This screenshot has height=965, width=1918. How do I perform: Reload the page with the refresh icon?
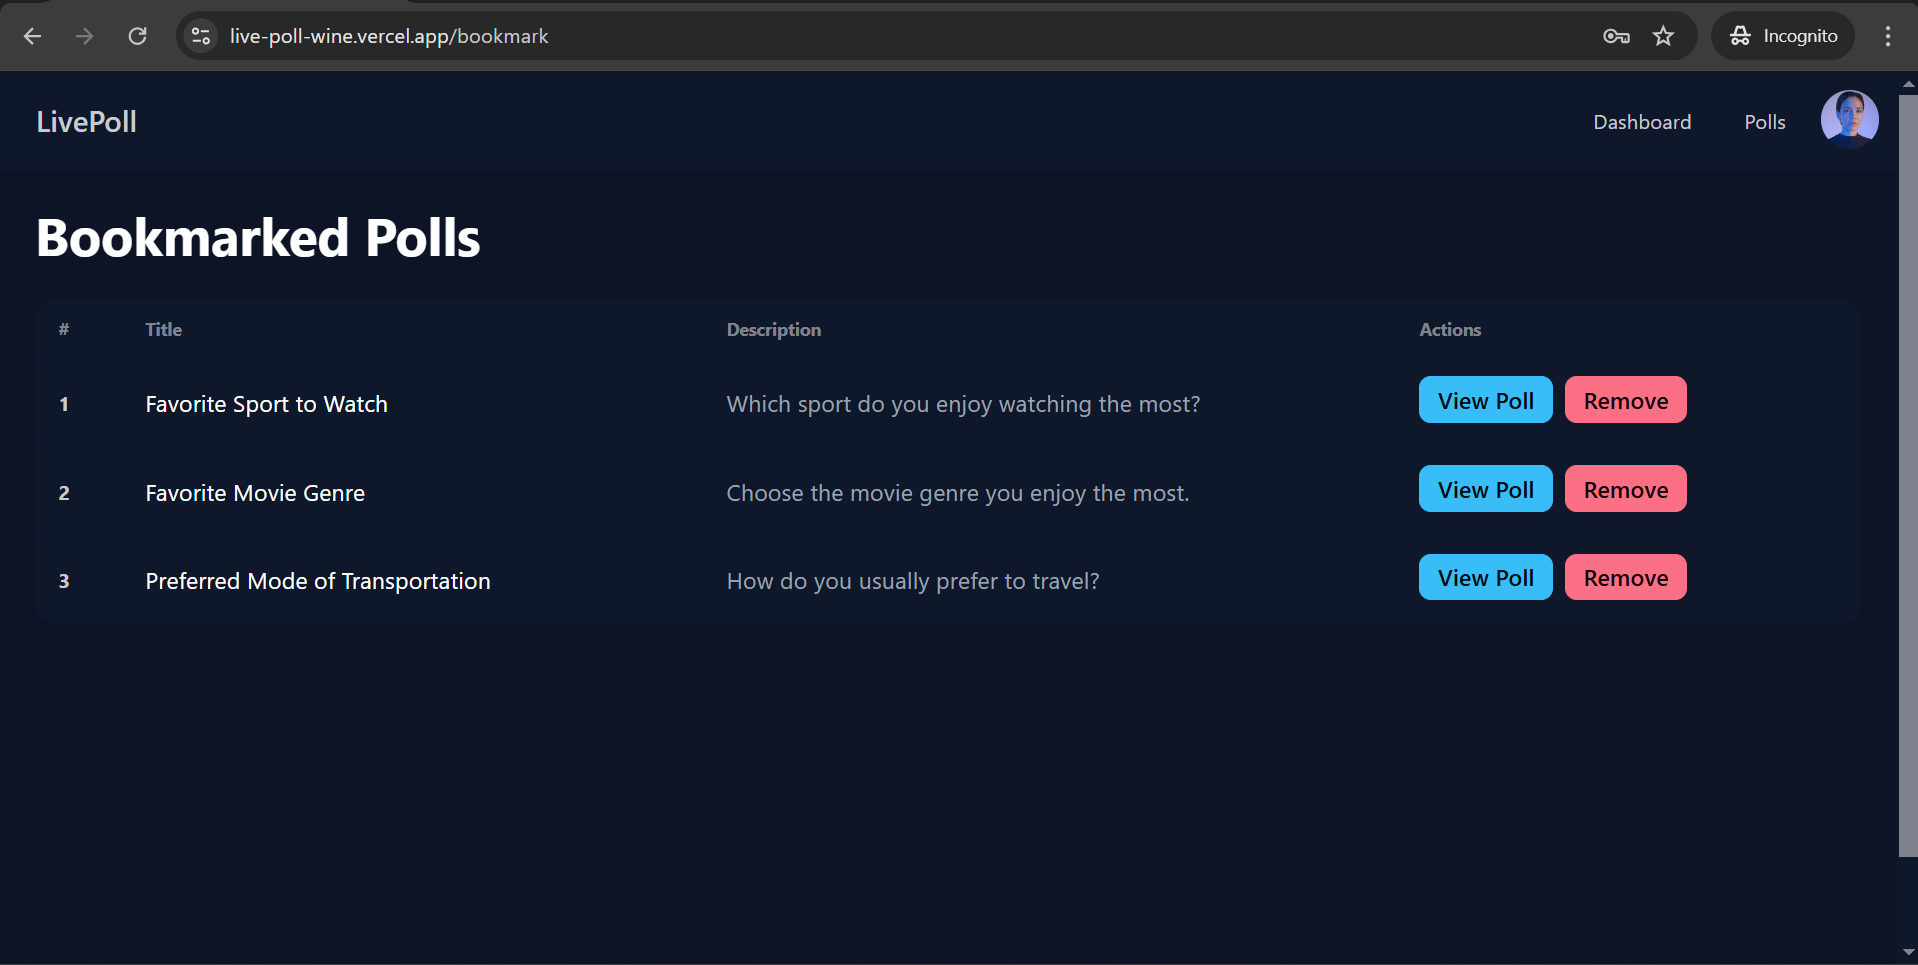[138, 36]
